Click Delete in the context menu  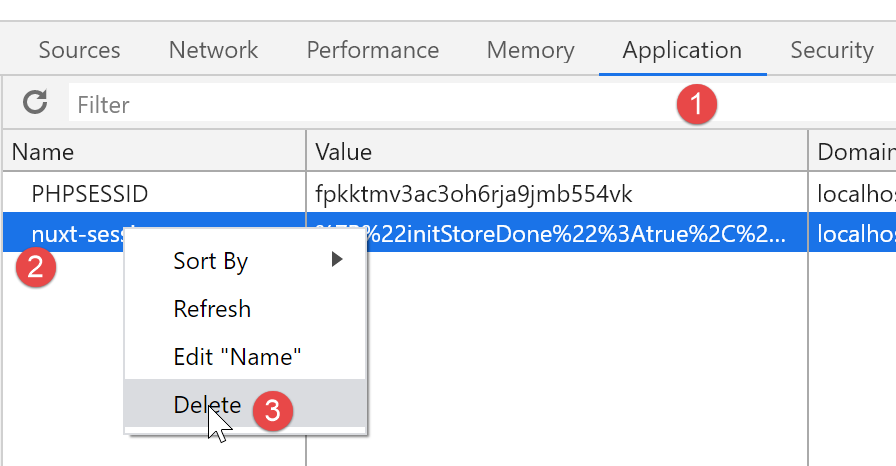click(x=208, y=405)
